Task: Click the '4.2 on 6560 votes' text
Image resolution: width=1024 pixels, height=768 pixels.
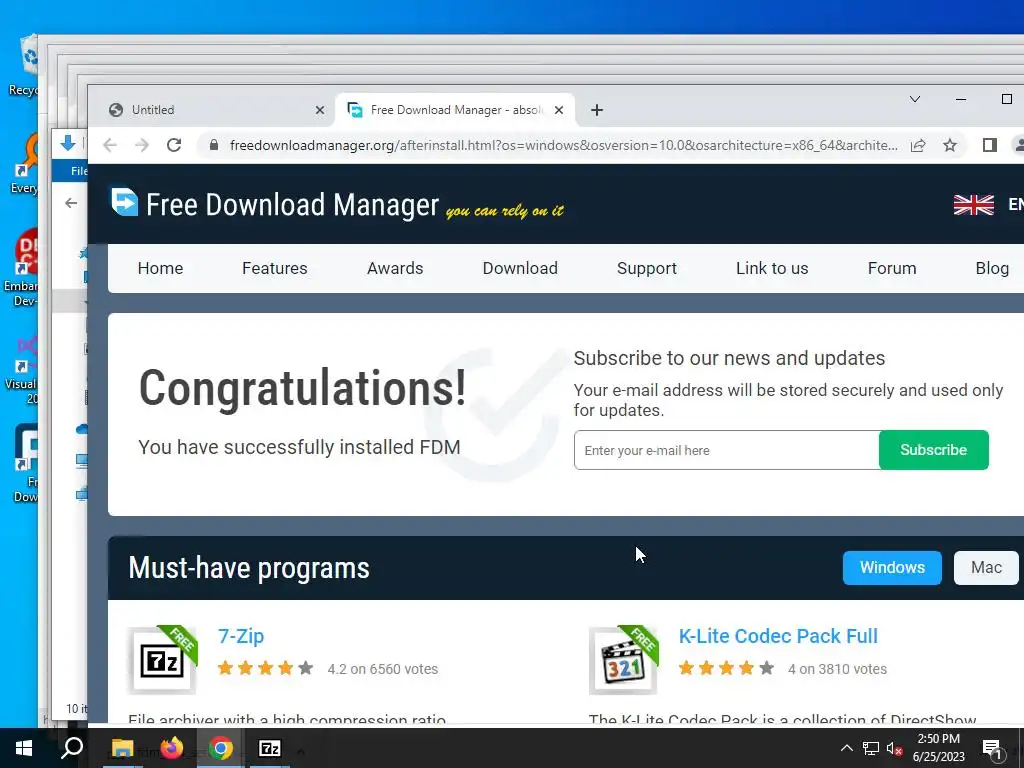Action: 383,669
